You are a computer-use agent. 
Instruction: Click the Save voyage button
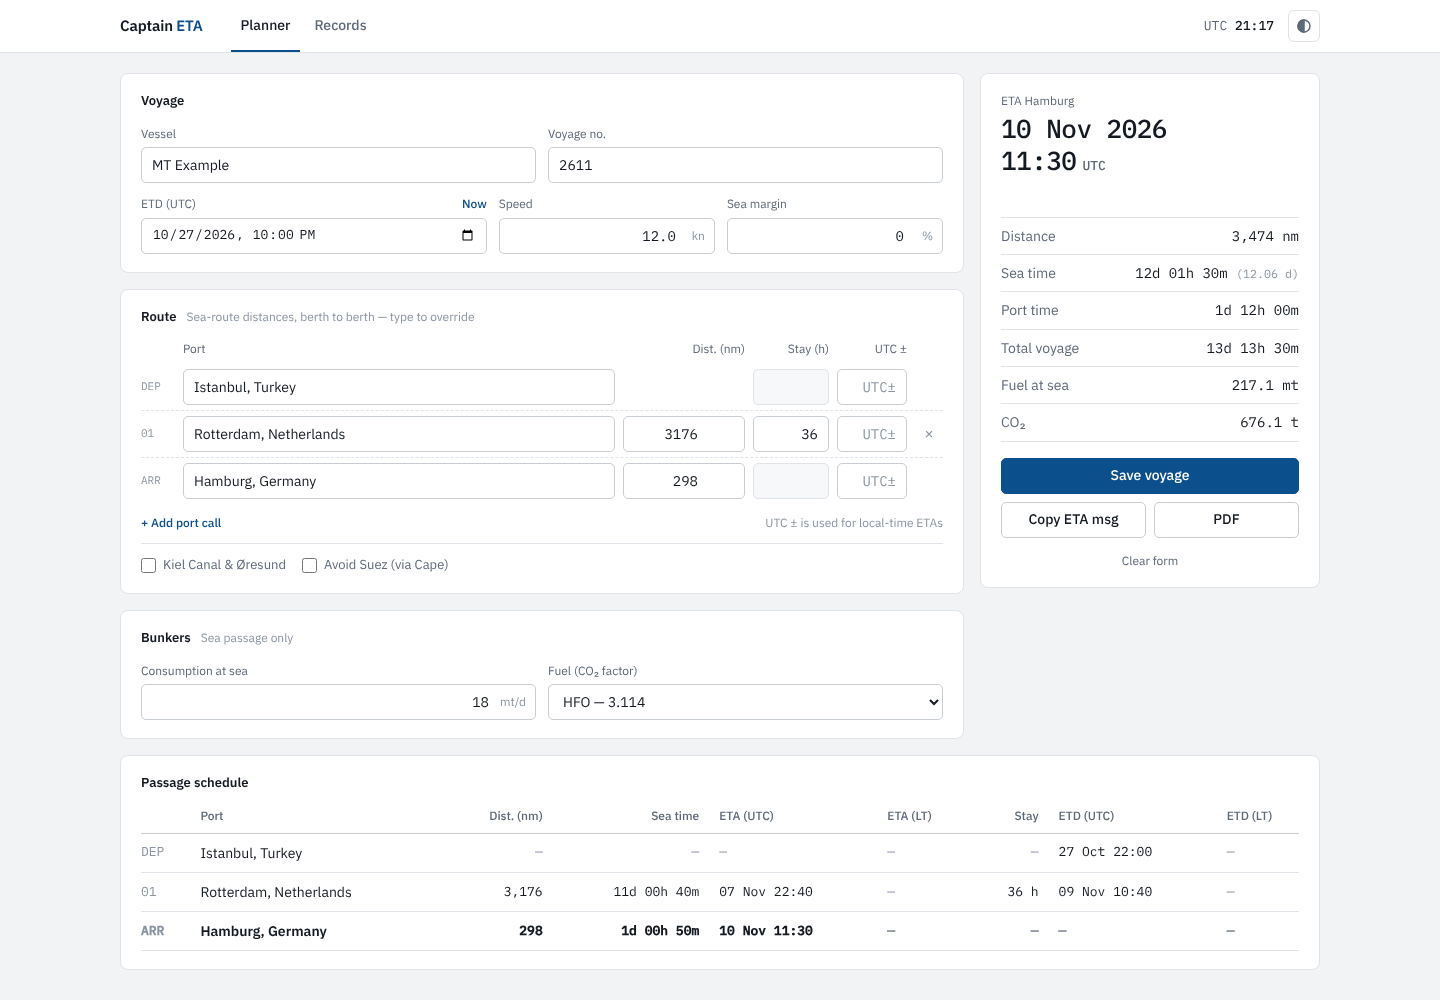(1150, 476)
